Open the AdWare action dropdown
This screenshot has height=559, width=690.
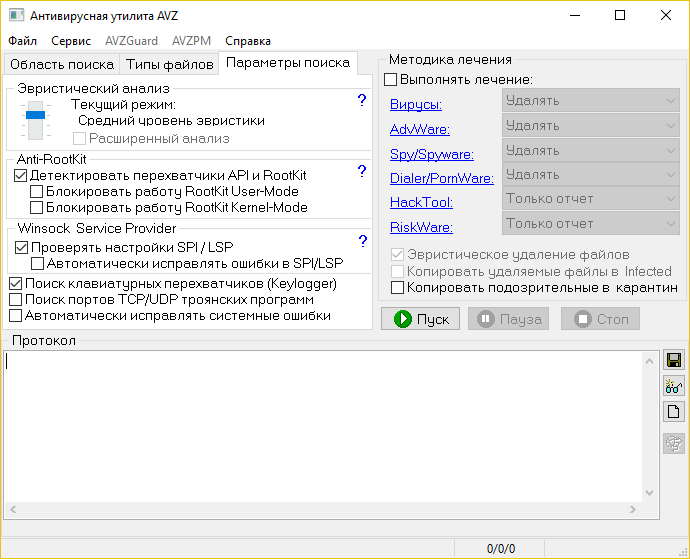(x=591, y=125)
